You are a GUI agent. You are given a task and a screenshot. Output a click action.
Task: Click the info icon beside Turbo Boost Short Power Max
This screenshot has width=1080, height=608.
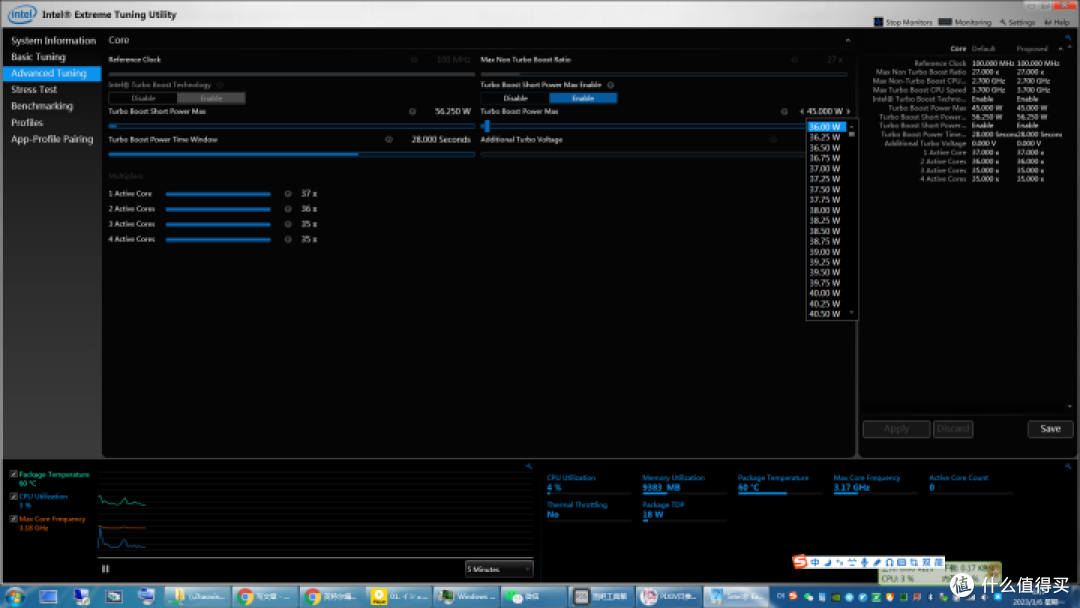pyautogui.click(x=413, y=112)
